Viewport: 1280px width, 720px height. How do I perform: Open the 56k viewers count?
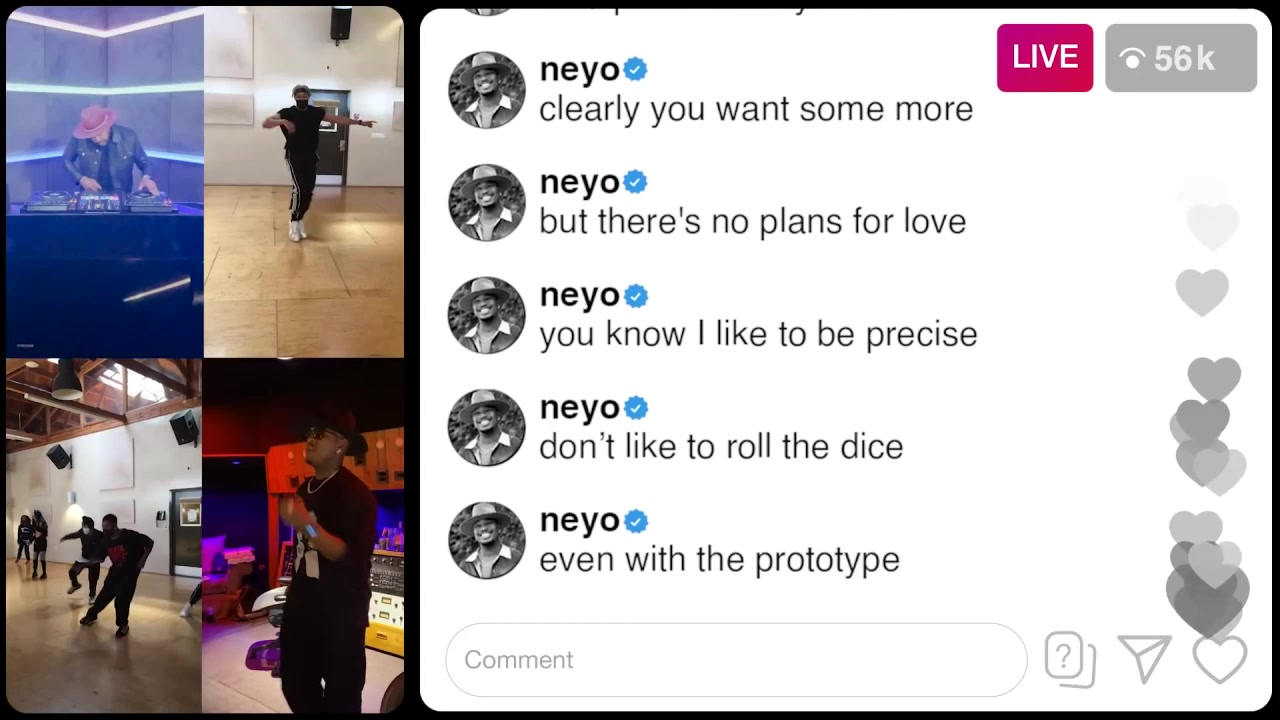tap(1181, 58)
